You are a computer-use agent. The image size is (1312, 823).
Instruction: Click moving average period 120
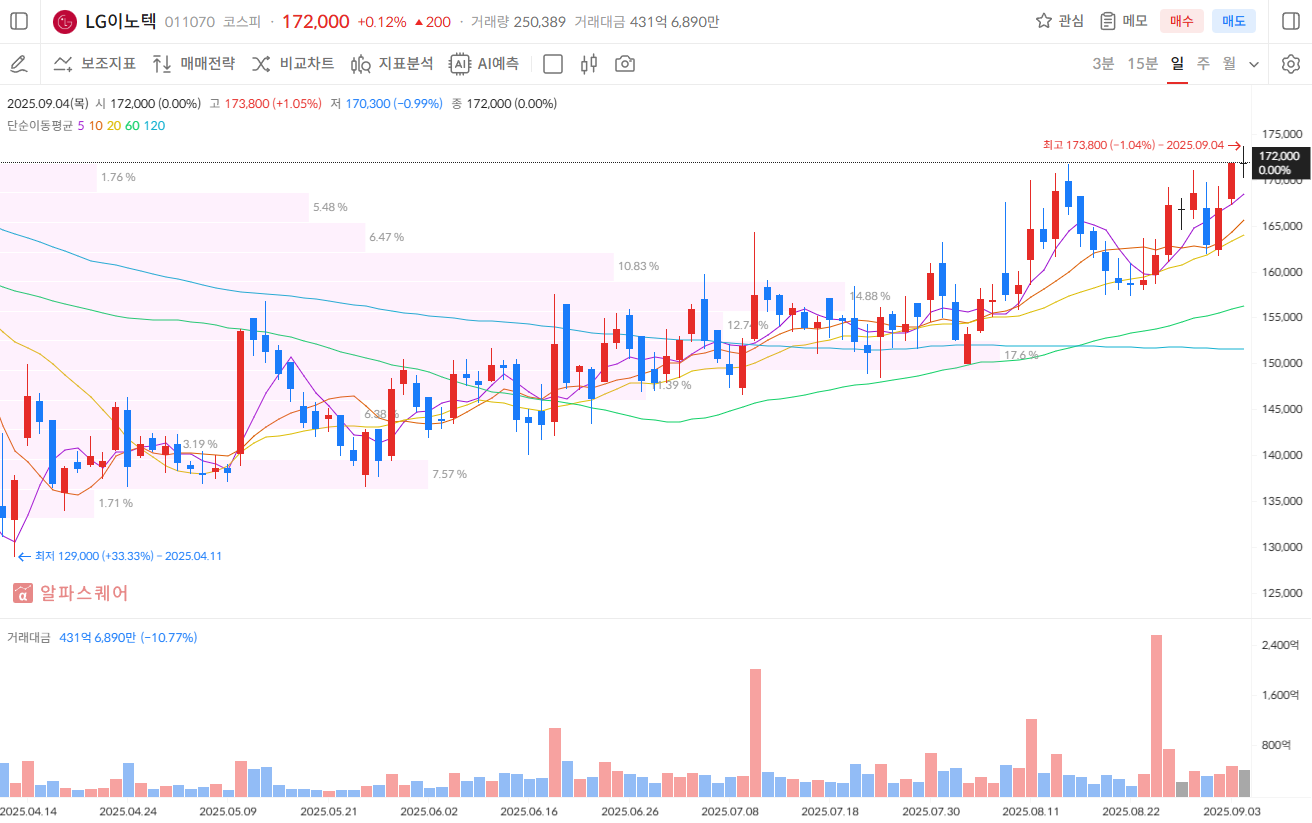tap(154, 126)
